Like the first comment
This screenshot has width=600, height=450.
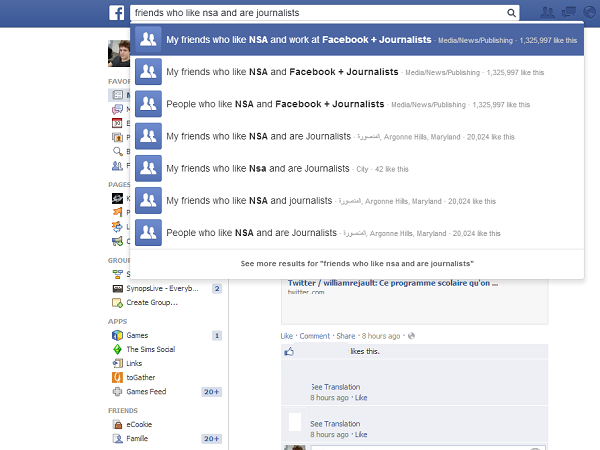[361, 398]
